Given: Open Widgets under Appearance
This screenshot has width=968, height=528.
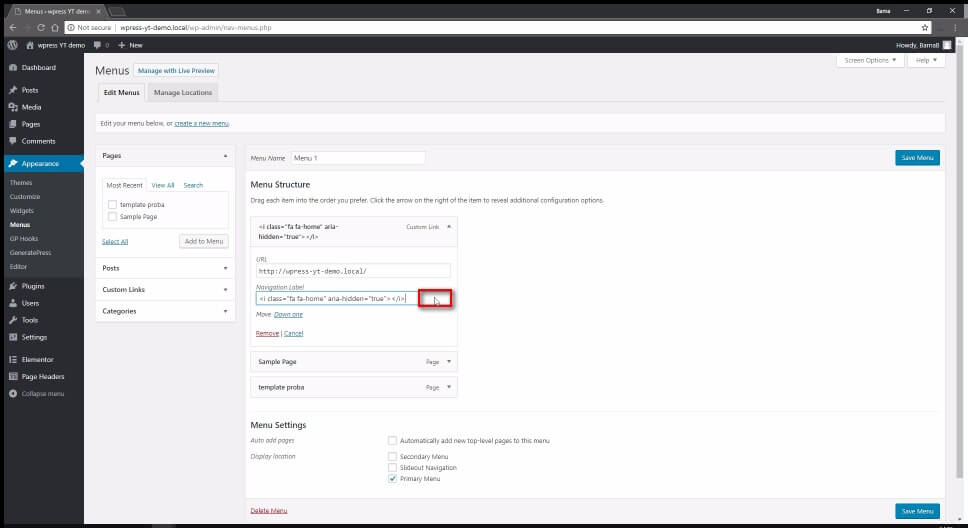Looking at the screenshot, I should [x=22, y=211].
